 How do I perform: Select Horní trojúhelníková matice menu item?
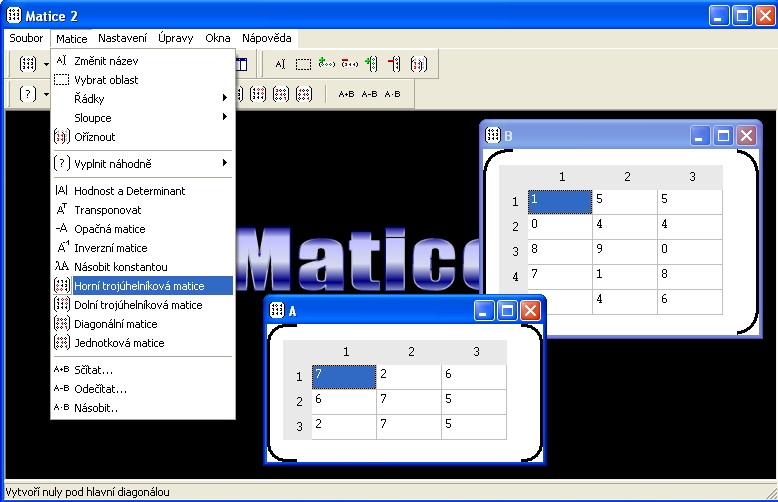pos(143,286)
